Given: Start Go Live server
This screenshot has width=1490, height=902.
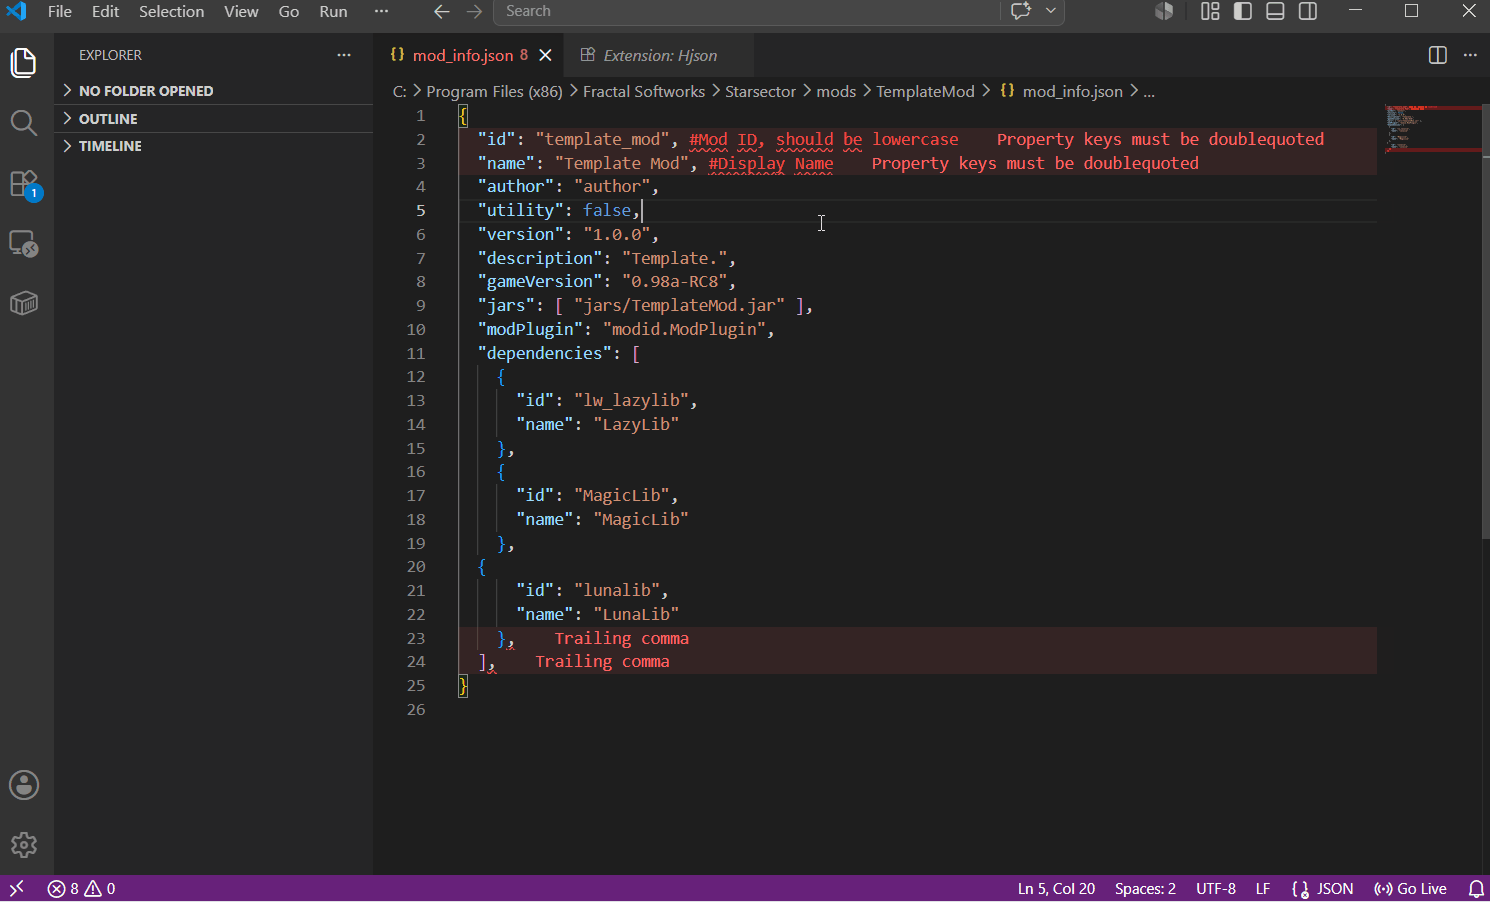Looking at the screenshot, I should click(x=1410, y=888).
